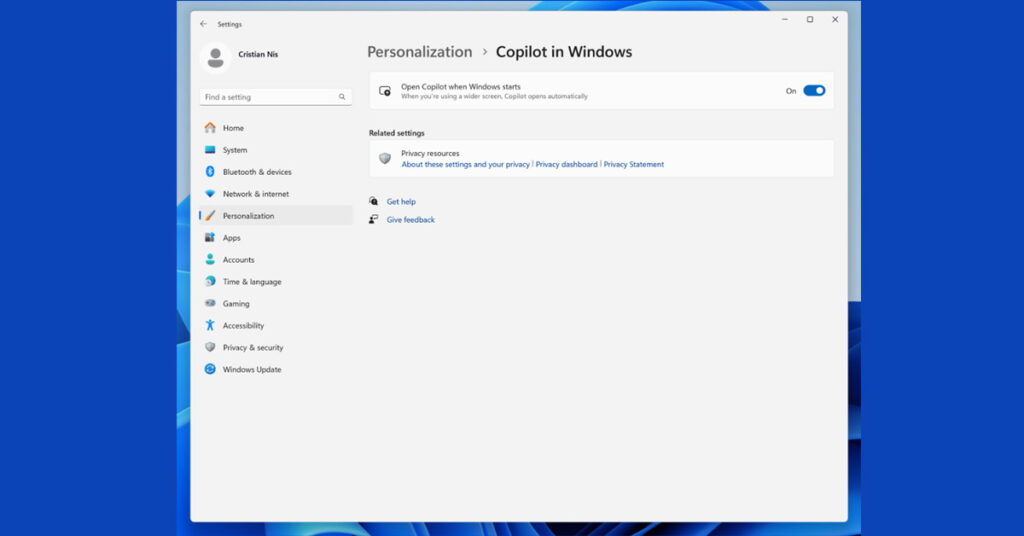Click the Open Copilot when Windows starts row
Viewport: 1024px width, 536px height.
coord(601,91)
